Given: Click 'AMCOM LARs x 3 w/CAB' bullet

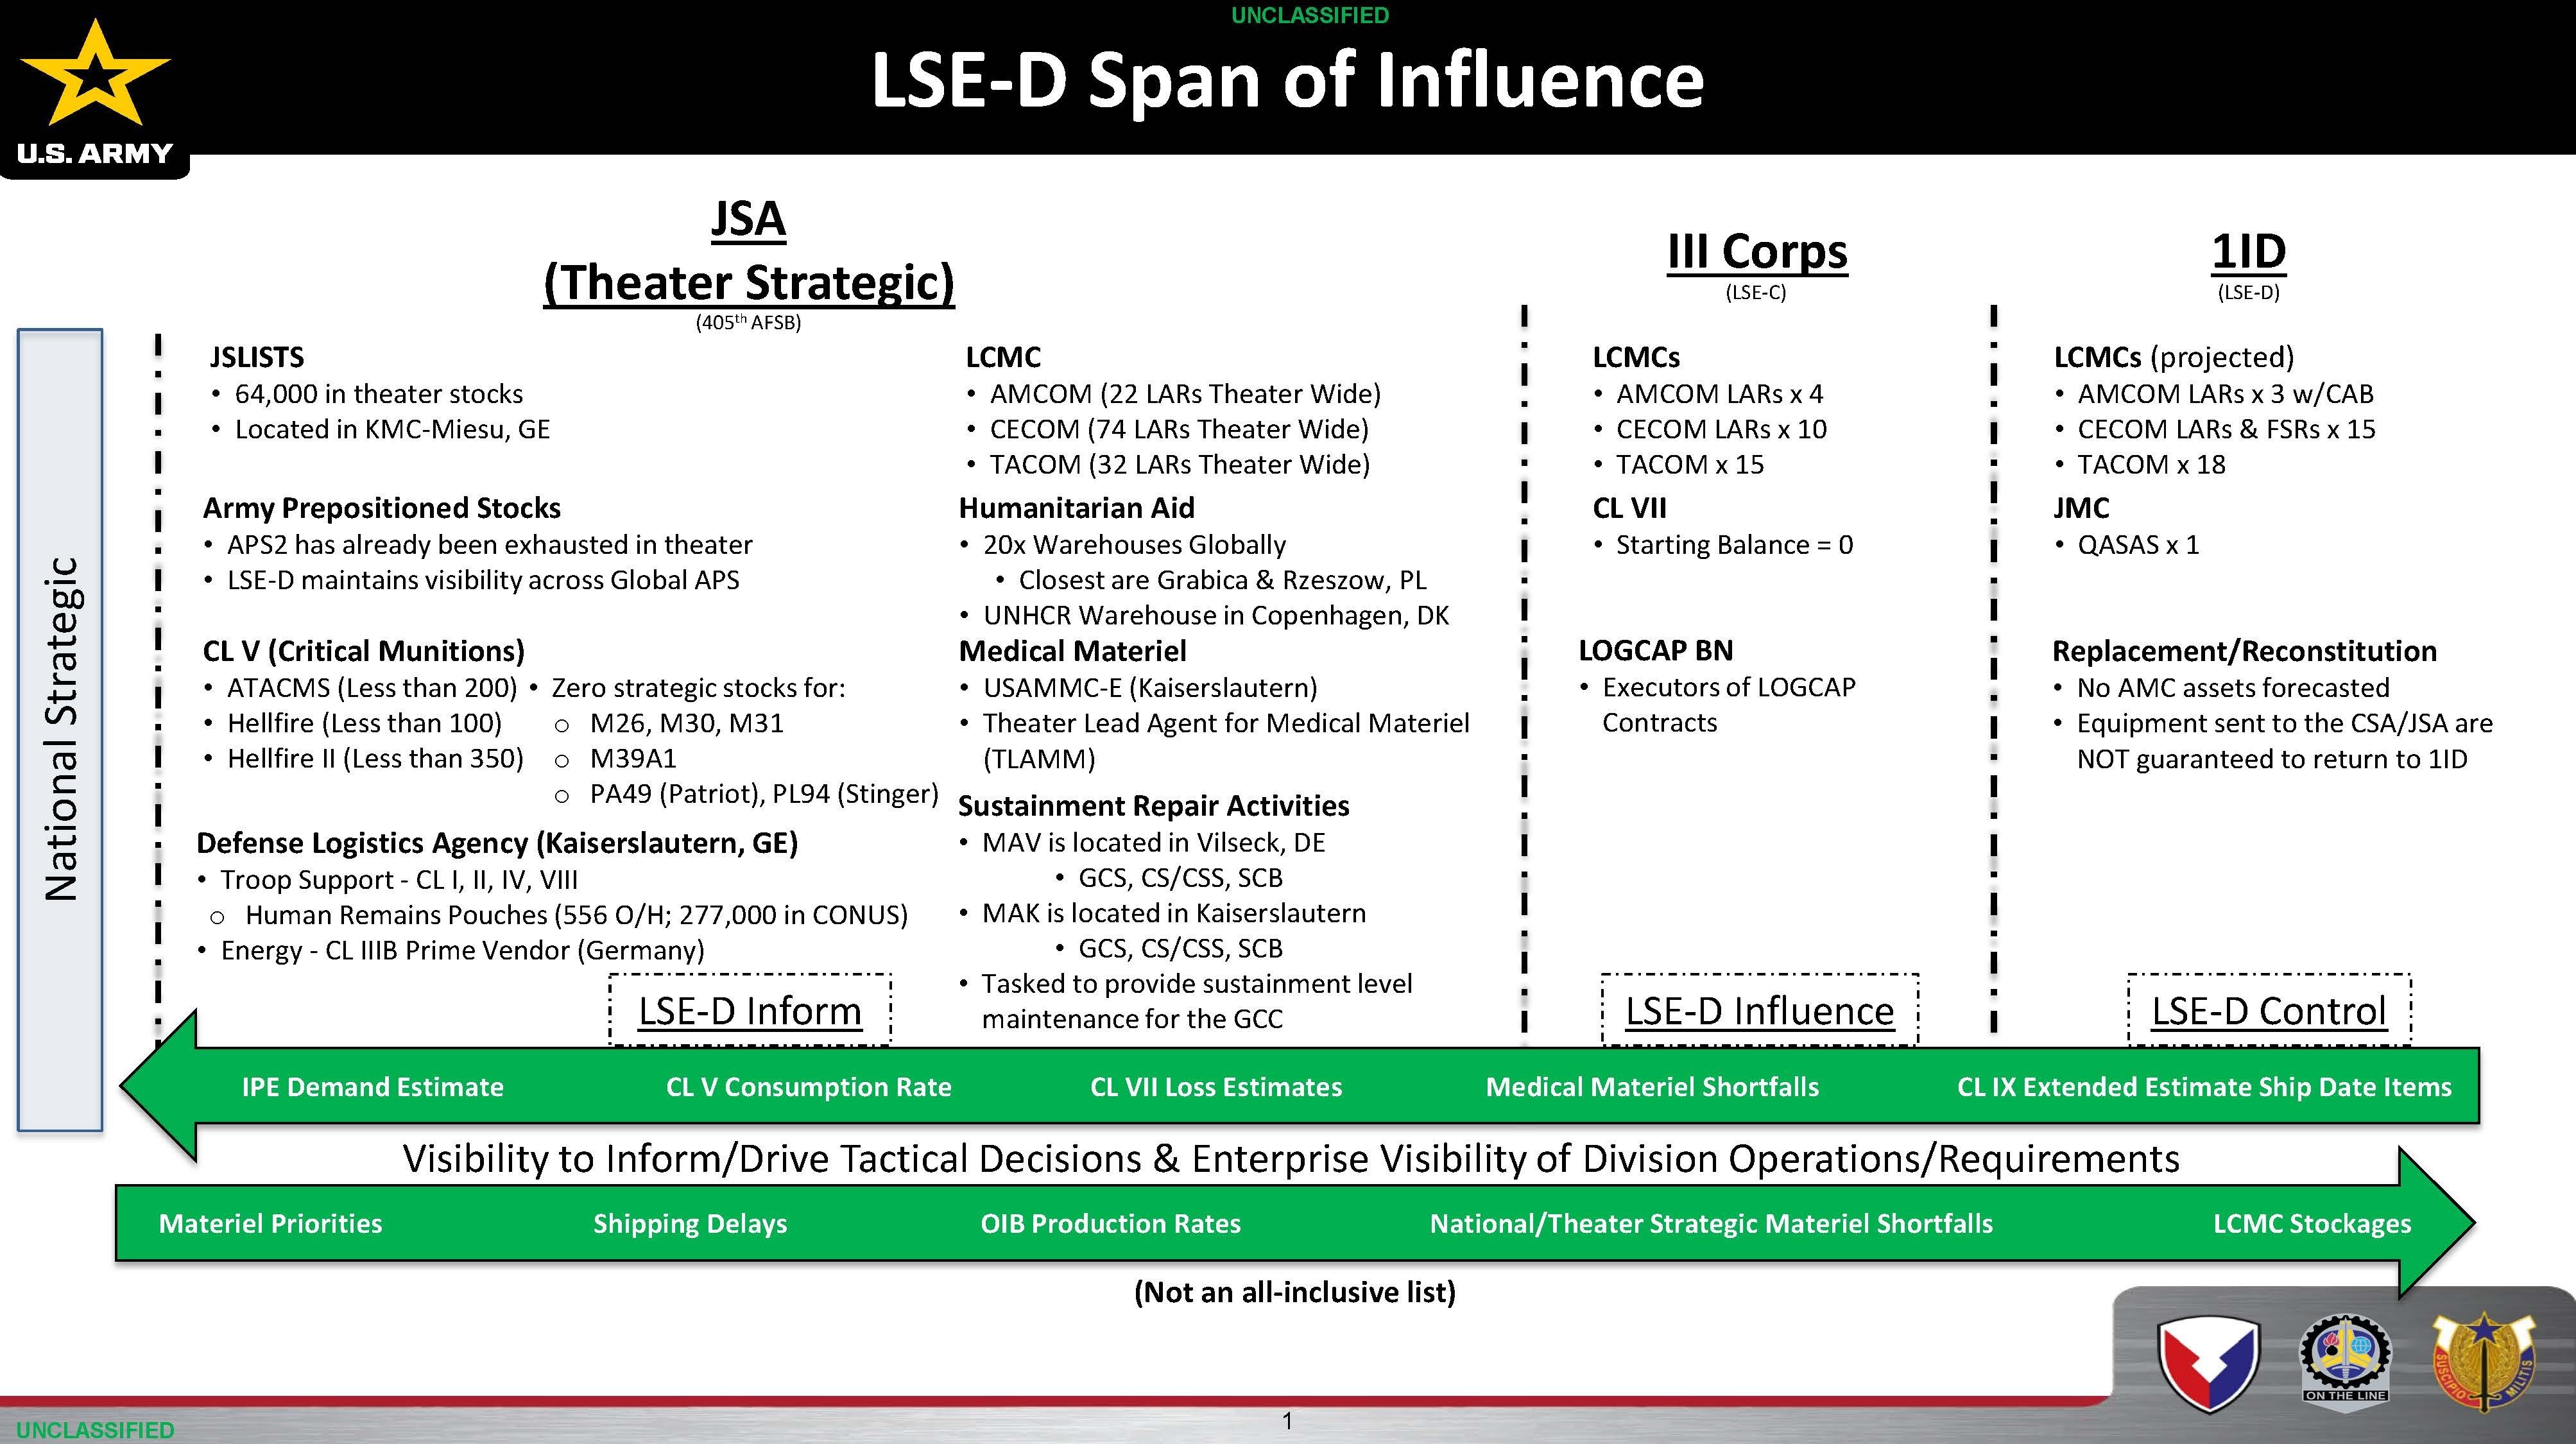Looking at the screenshot, I should [2225, 394].
